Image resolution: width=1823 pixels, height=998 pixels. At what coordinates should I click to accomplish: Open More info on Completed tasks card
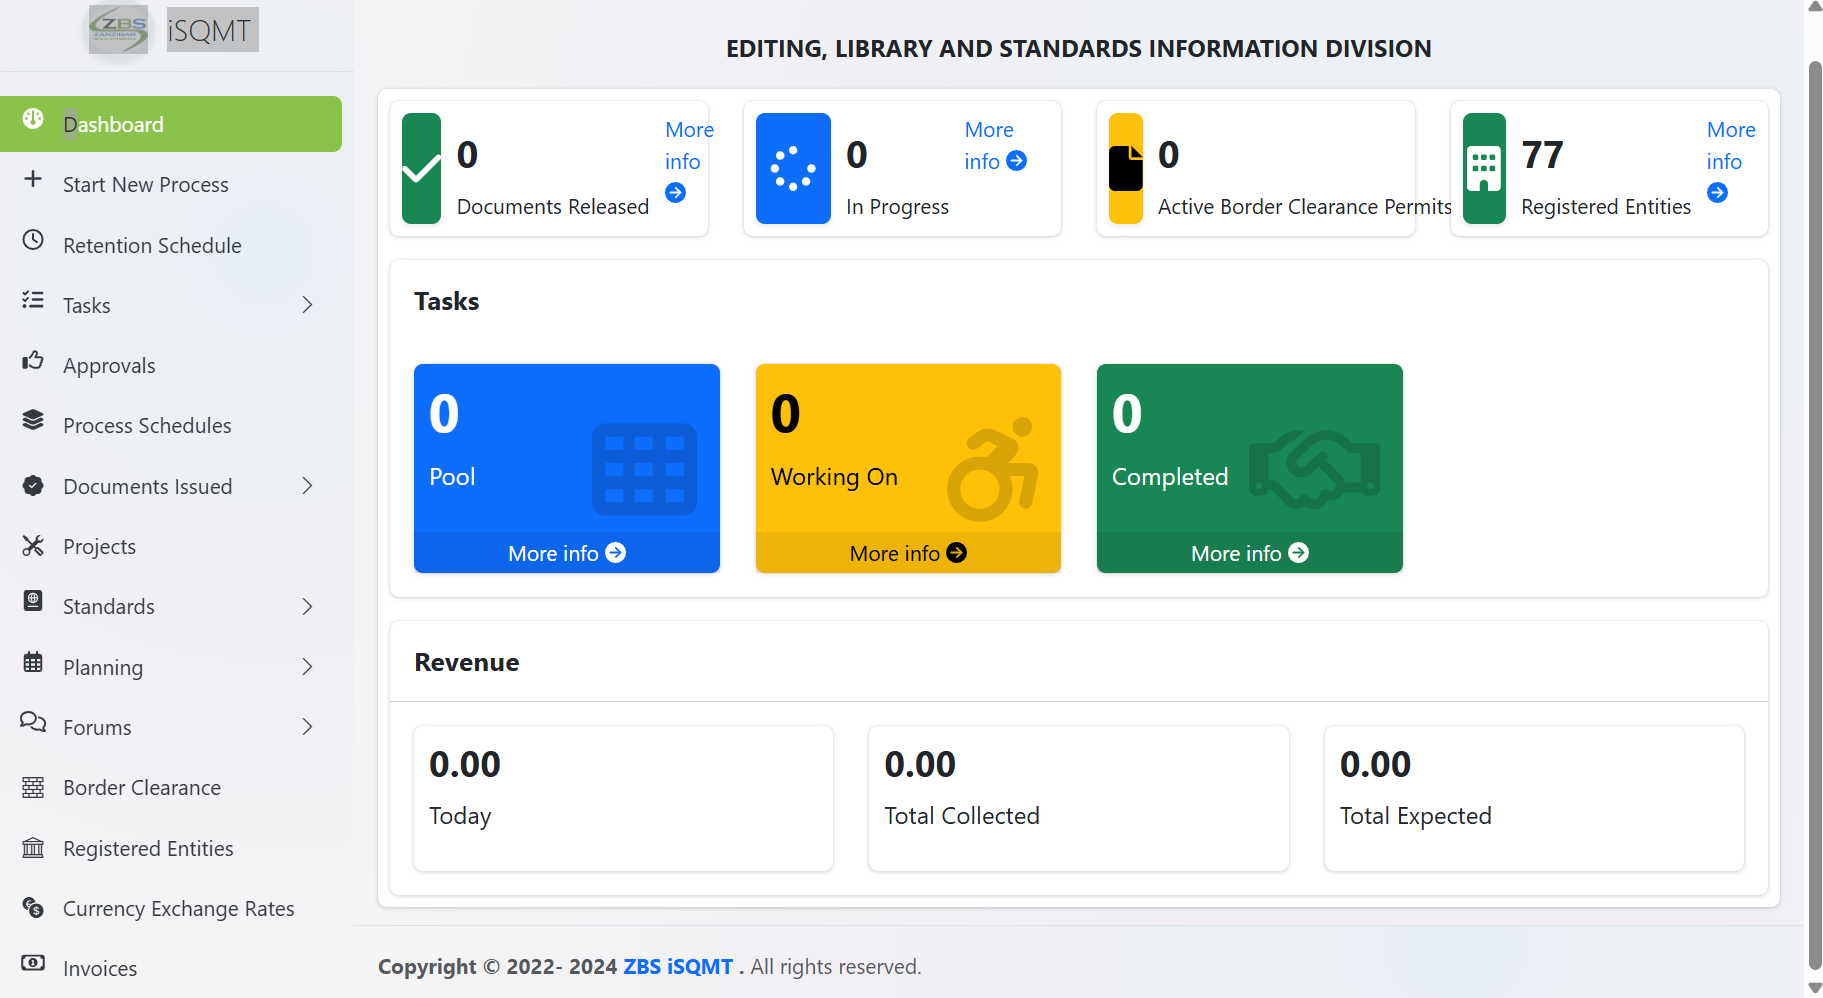(x=1249, y=553)
